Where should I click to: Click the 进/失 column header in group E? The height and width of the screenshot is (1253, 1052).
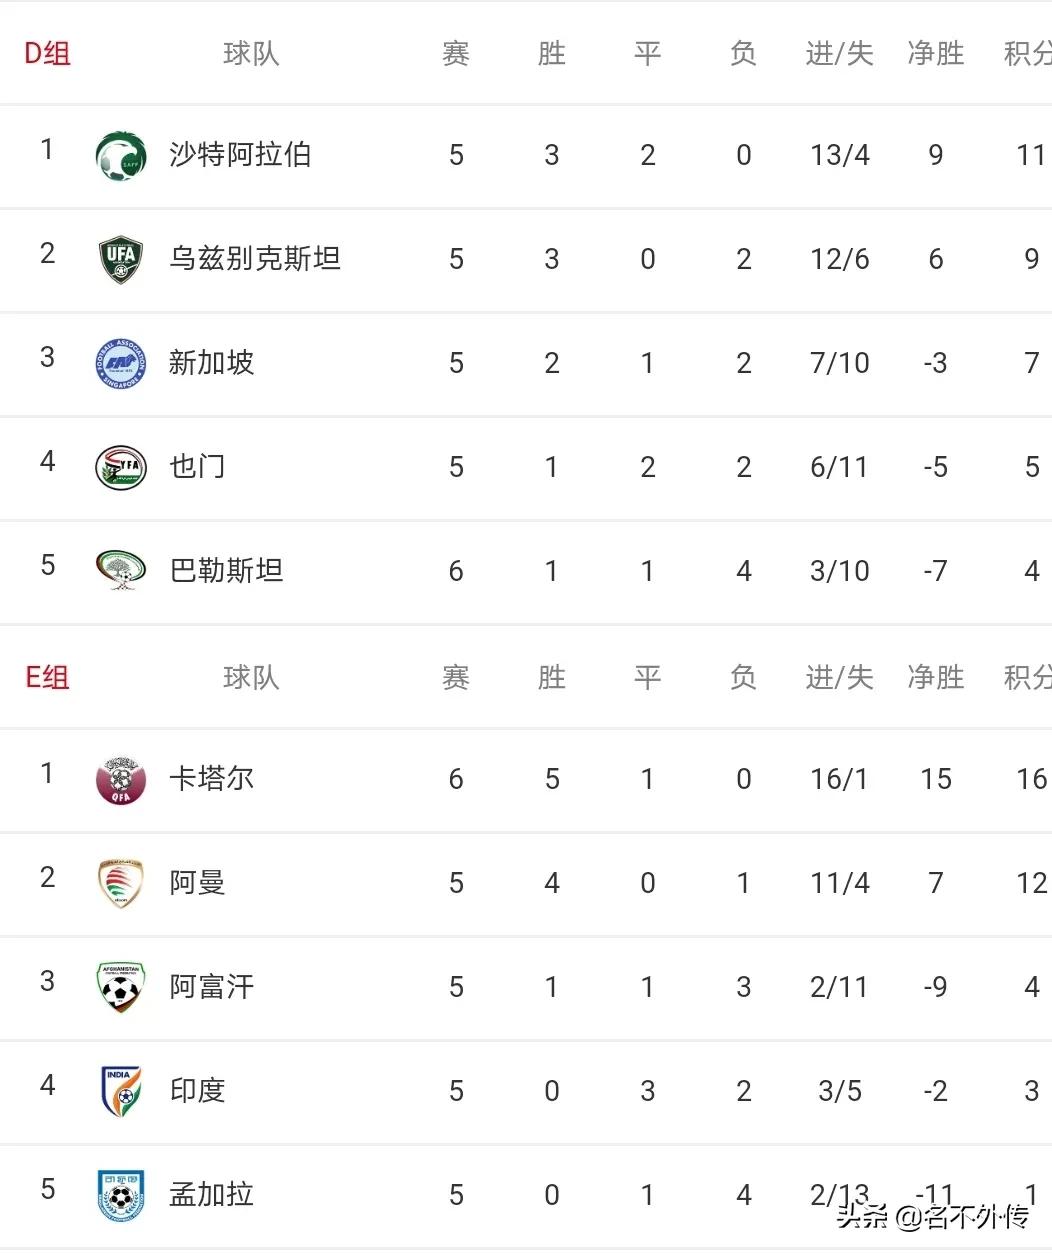839,678
